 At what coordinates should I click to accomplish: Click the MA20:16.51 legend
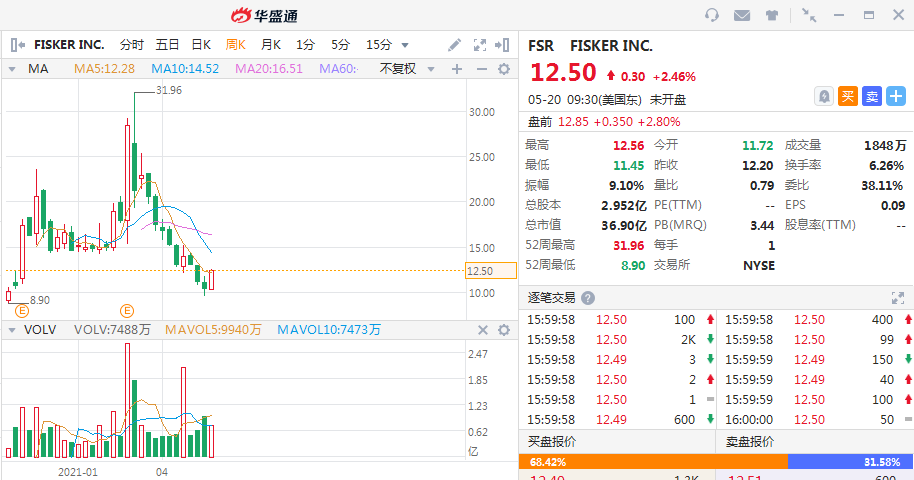tap(269, 69)
